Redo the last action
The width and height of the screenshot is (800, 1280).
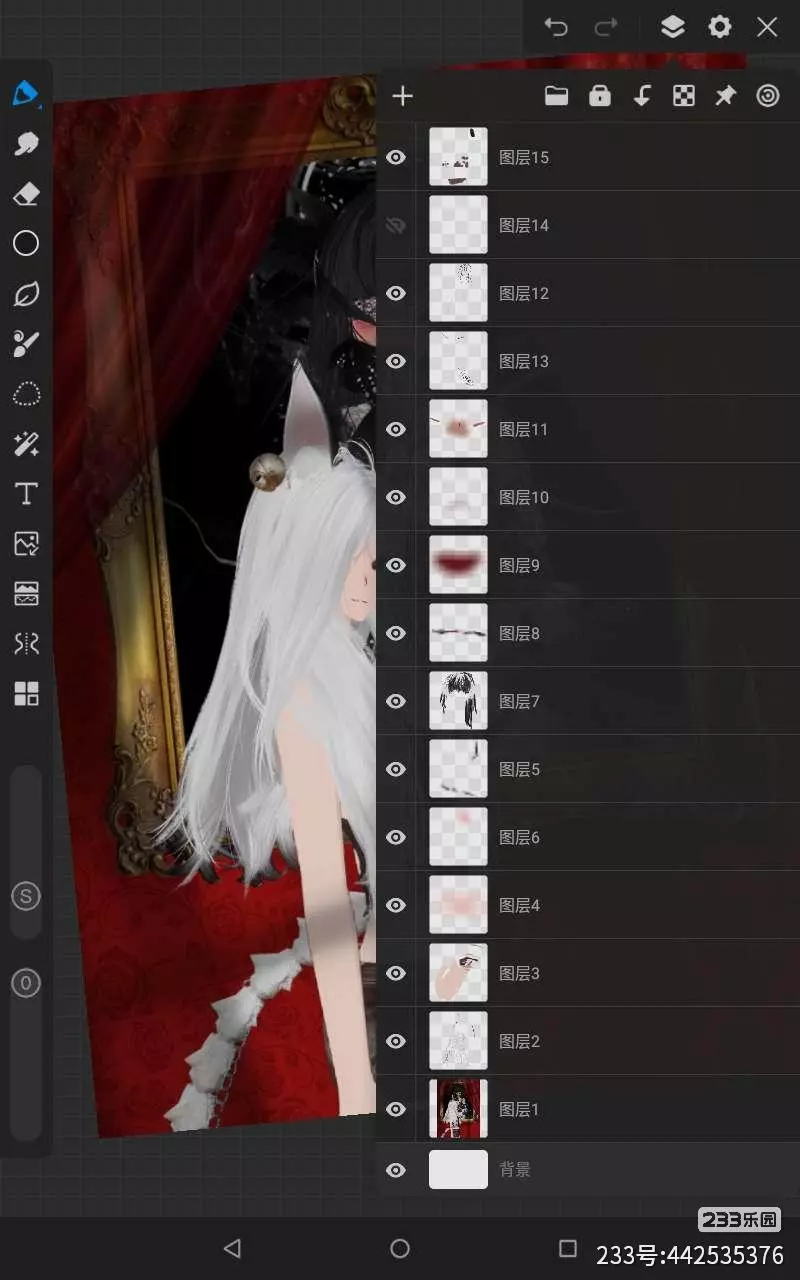click(606, 27)
